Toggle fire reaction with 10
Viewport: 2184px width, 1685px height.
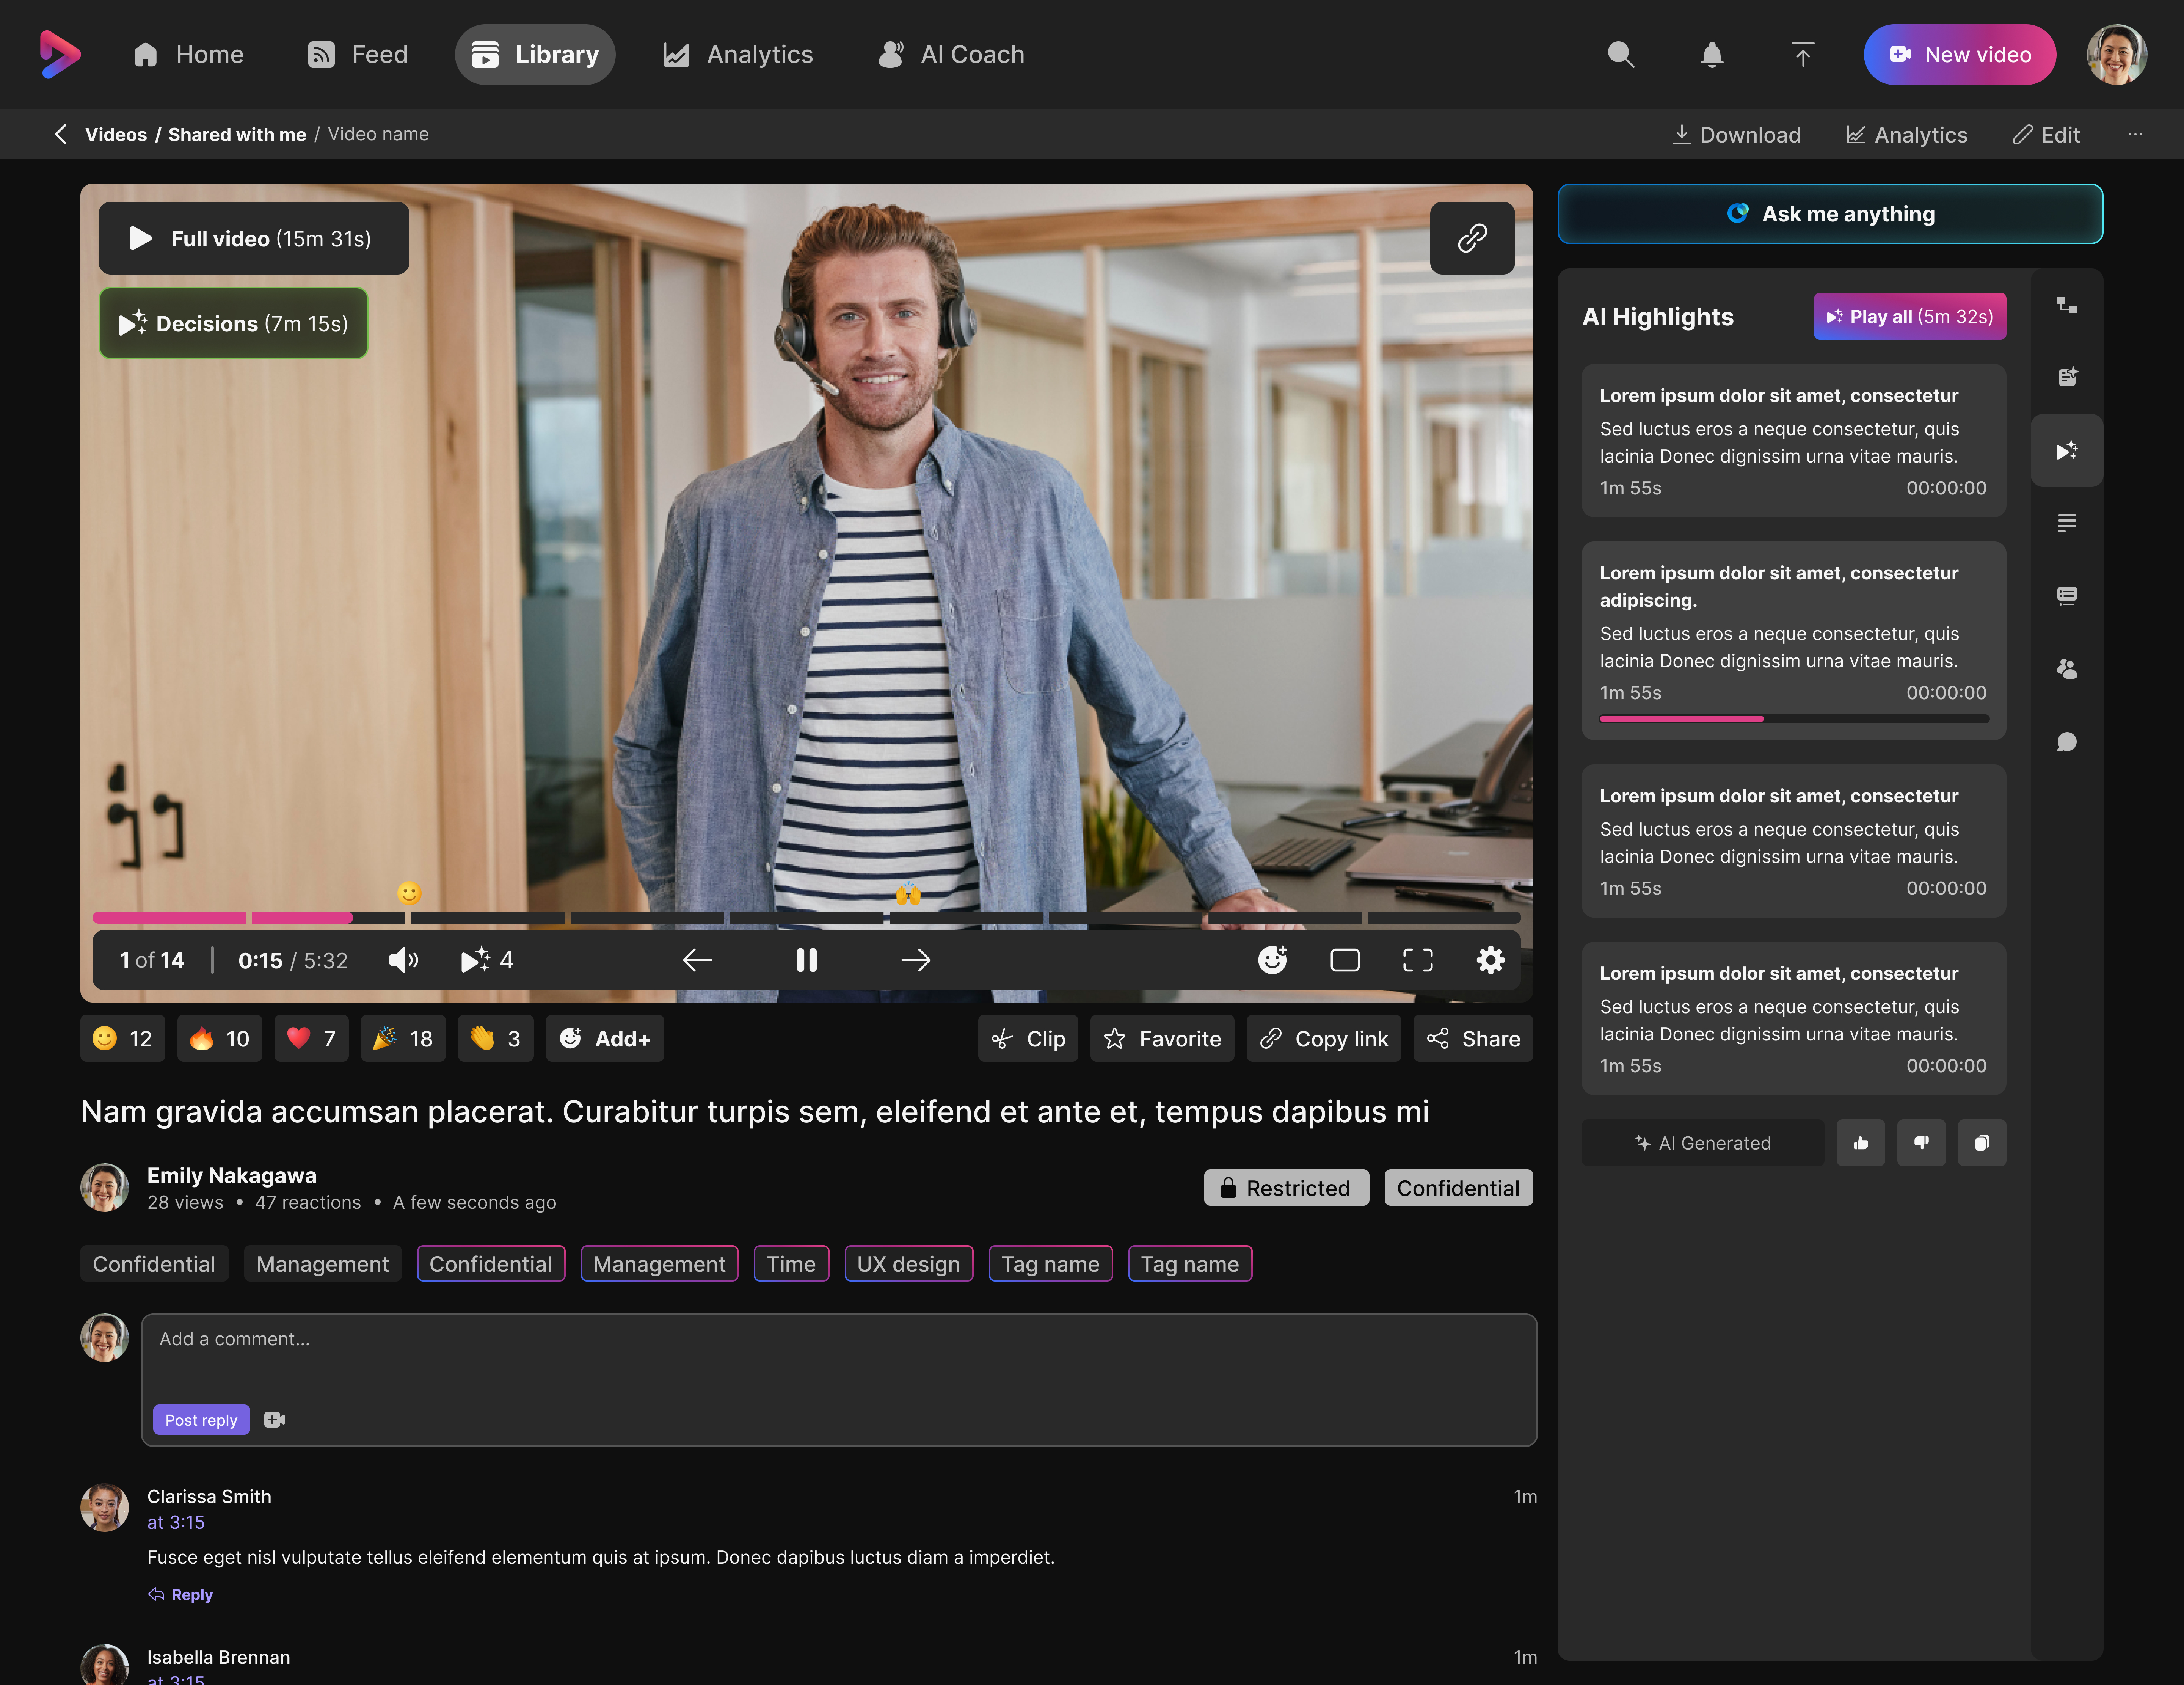point(220,1039)
